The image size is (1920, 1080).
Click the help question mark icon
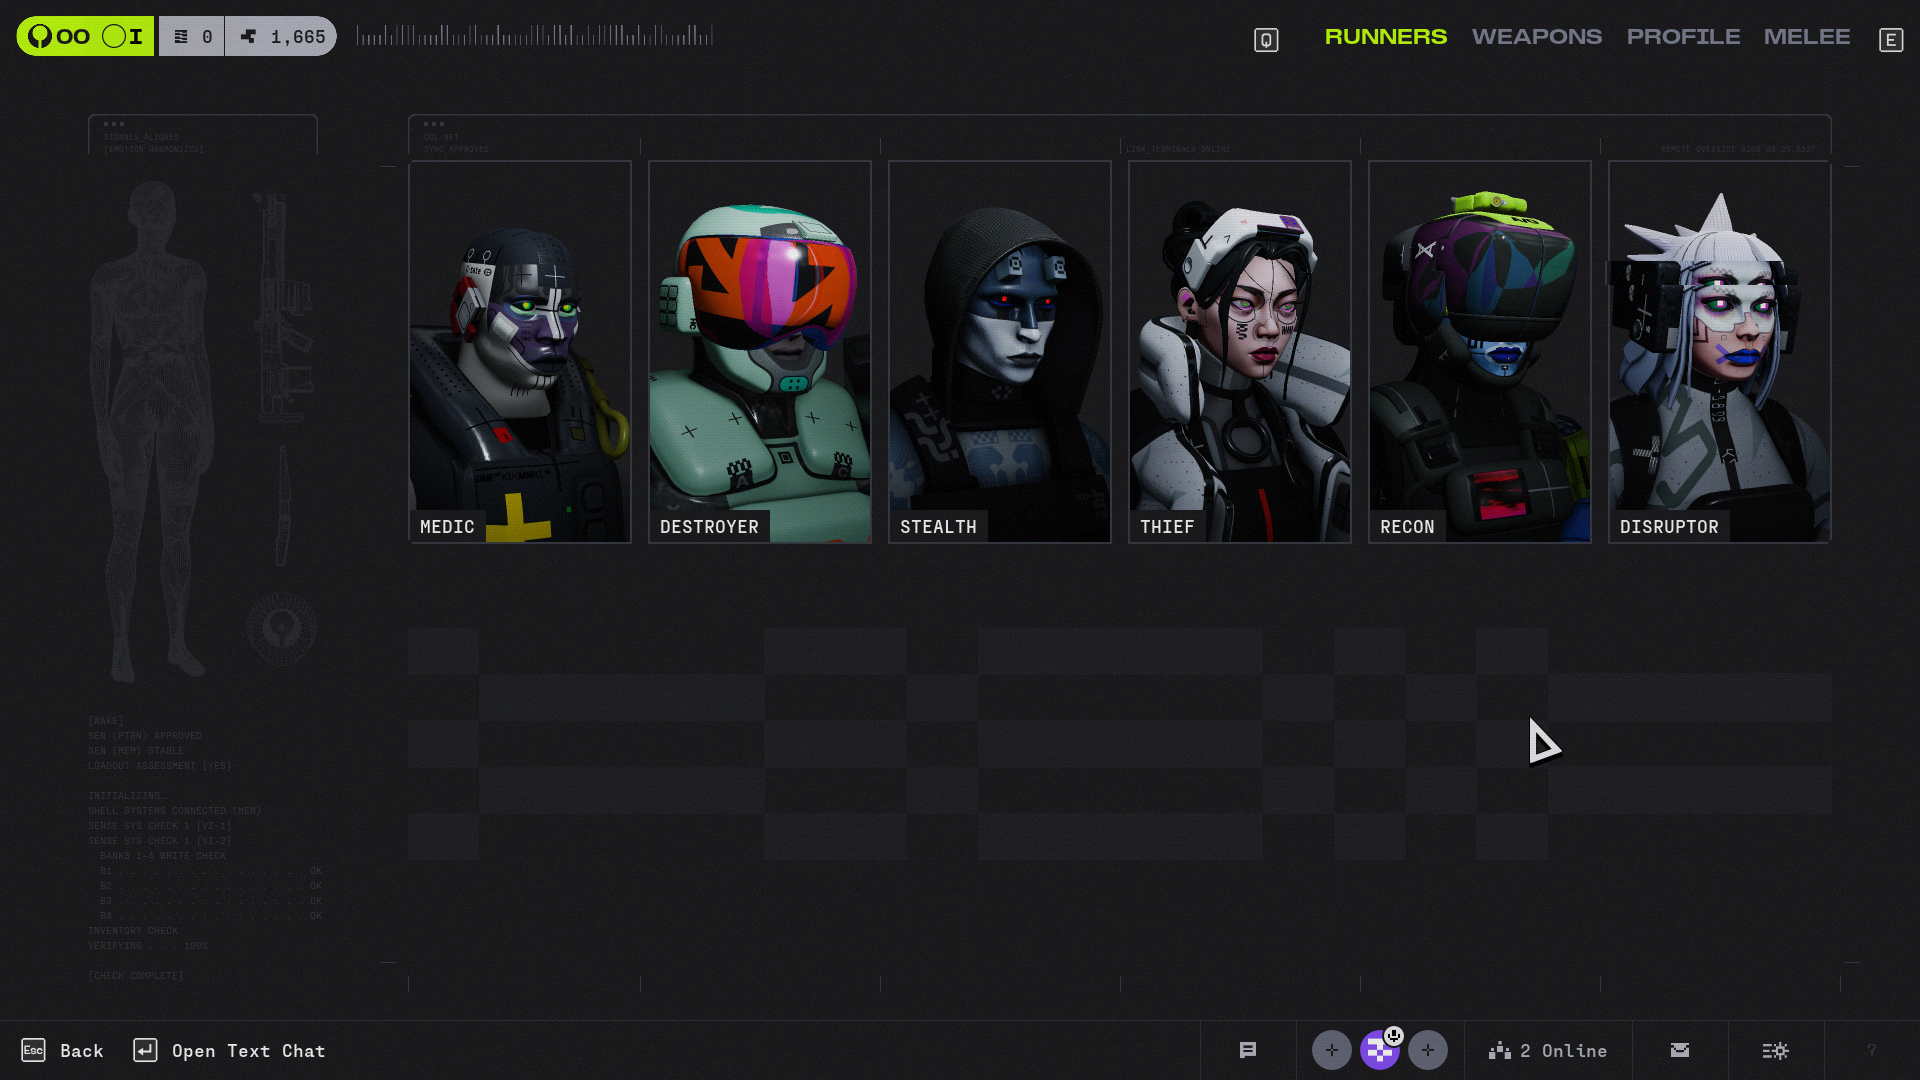pyautogui.click(x=1871, y=1050)
